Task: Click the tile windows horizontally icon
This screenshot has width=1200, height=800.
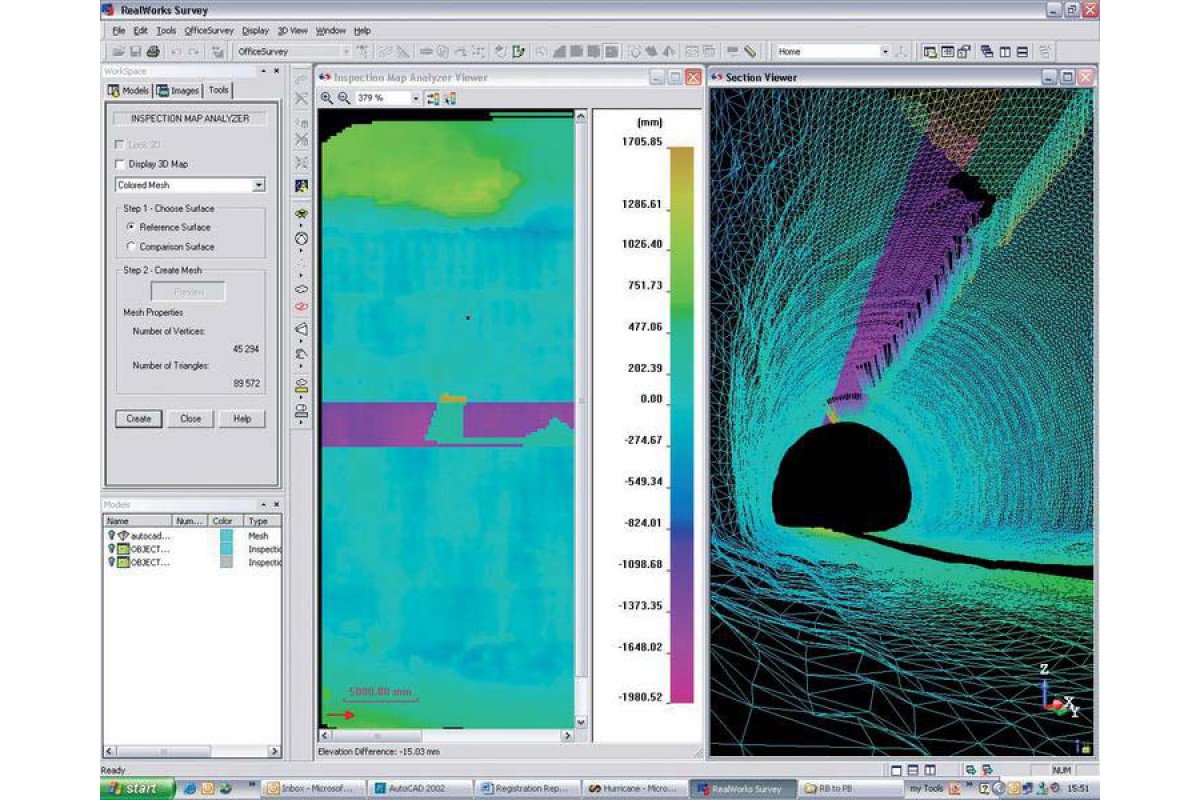Action: coord(1022,51)
